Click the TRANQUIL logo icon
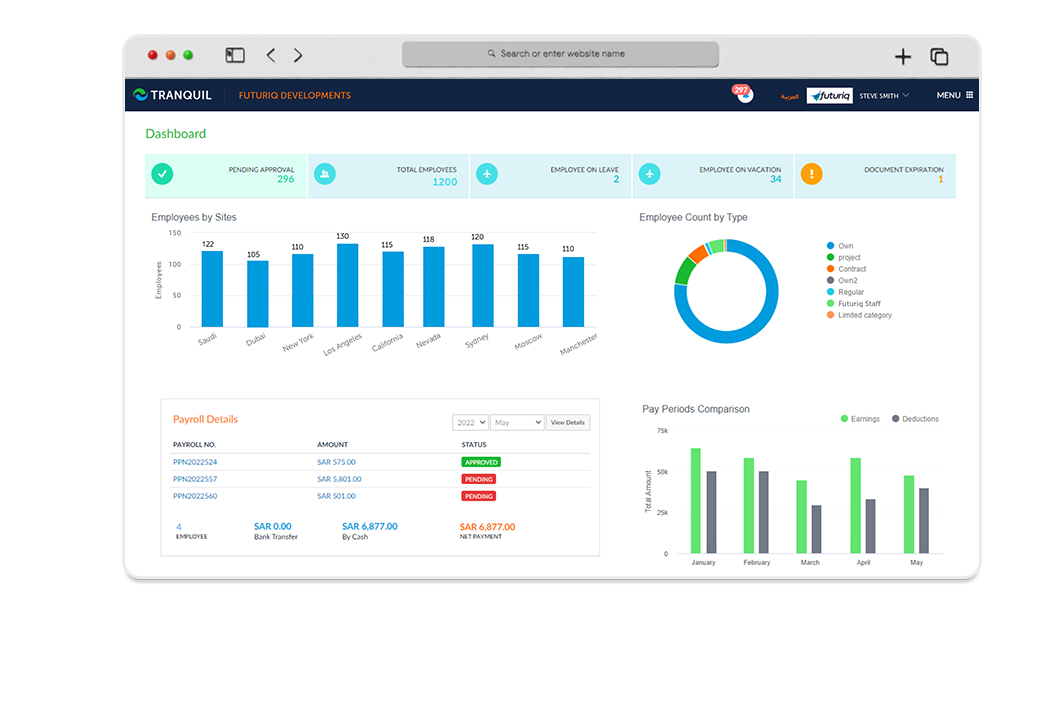The width and height of the screenshot is (1050, 705). pyautogui.click(x=141, y=95)
